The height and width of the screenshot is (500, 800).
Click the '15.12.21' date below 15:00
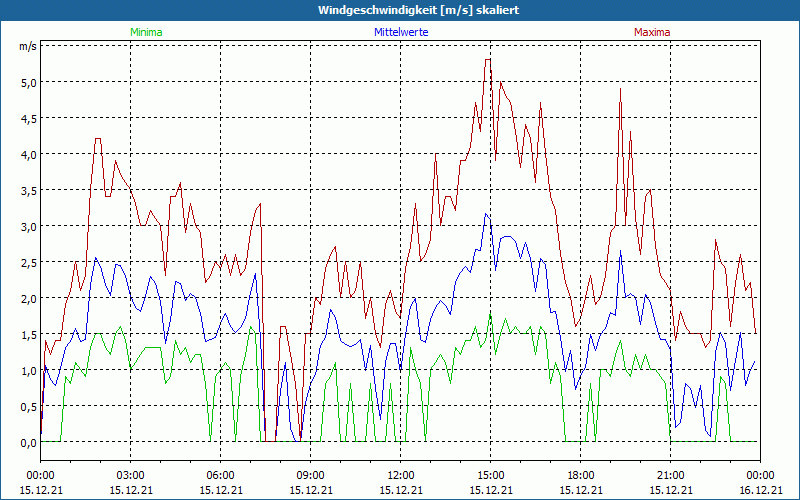491,490
